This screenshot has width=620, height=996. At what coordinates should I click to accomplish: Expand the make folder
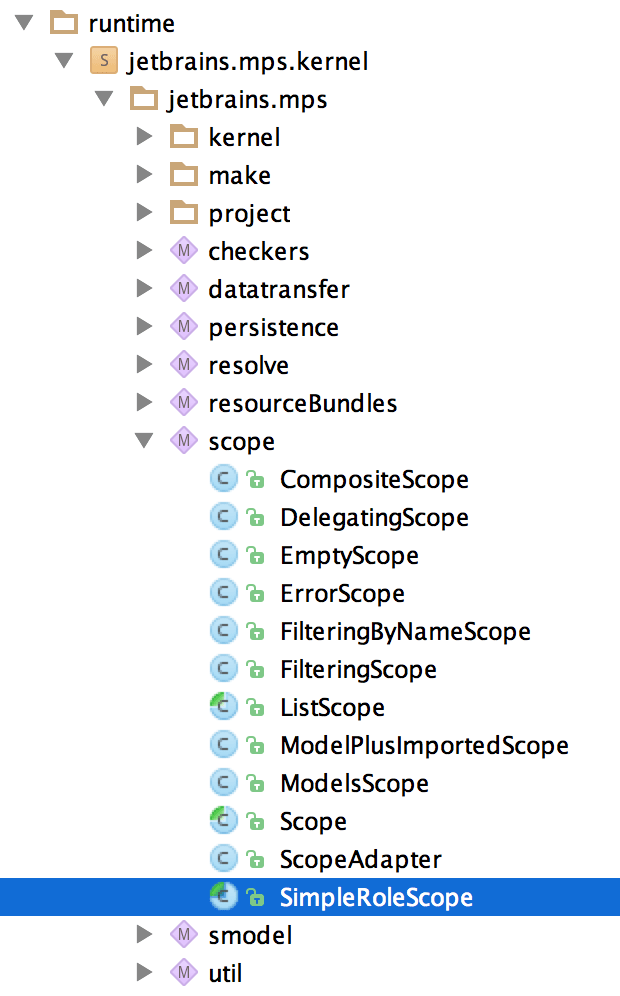click(x=144, y=175)
